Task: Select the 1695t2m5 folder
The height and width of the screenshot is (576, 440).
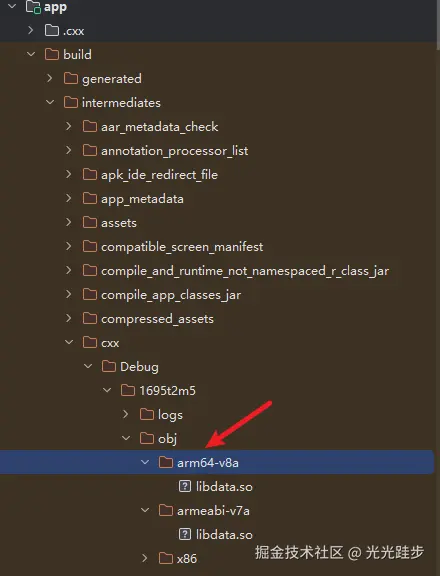Action: point(167,390)
